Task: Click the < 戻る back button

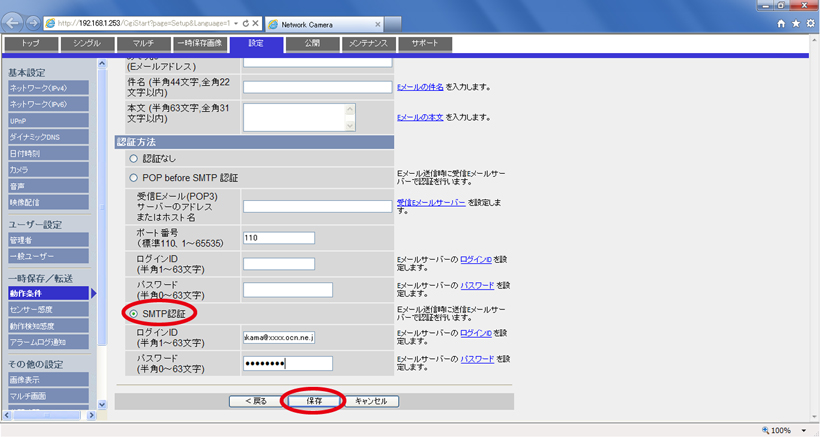Action: 256,401
